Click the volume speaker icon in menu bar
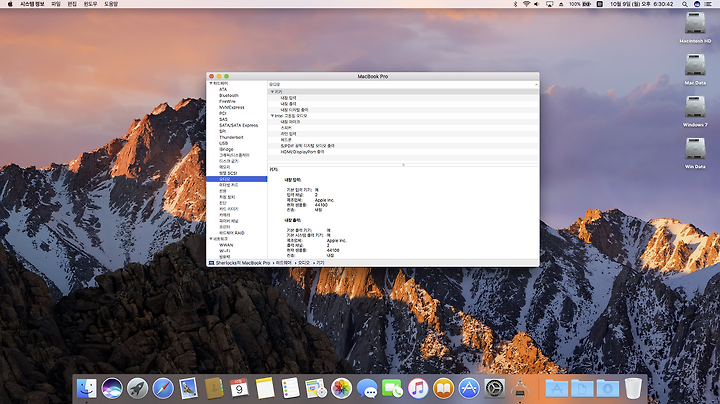This screenshot has height=404, width=720. tap(537, 4)
